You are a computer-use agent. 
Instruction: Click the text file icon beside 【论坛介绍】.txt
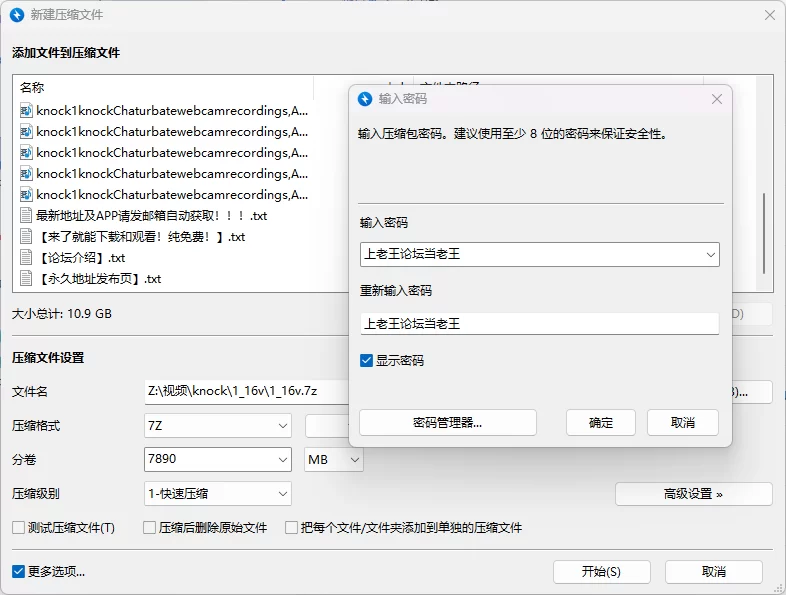27,258
